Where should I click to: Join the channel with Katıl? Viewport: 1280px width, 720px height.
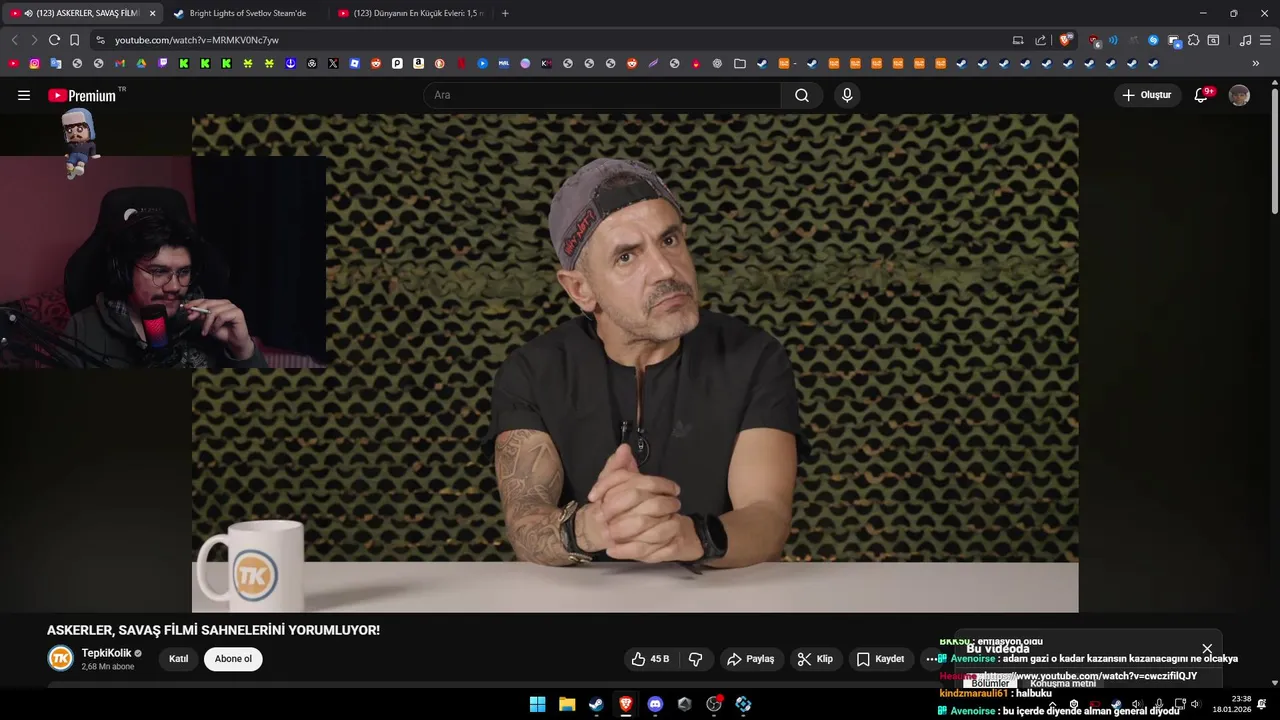179,659
